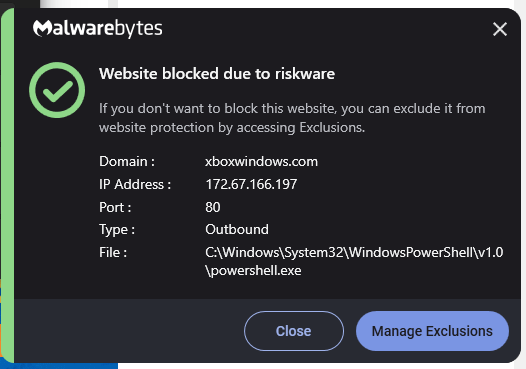Screen dimensions: 526x369
Task: Click the Outbound type value
Action: 237,229
